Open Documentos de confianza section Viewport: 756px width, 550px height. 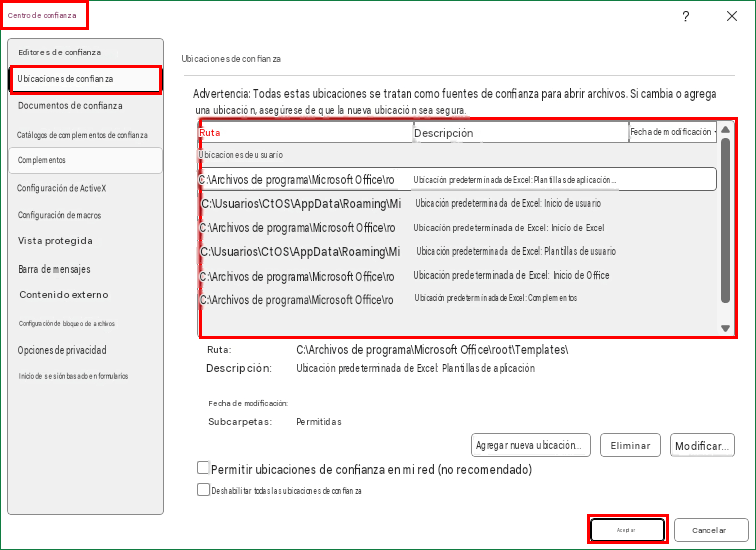coord(70,106)
